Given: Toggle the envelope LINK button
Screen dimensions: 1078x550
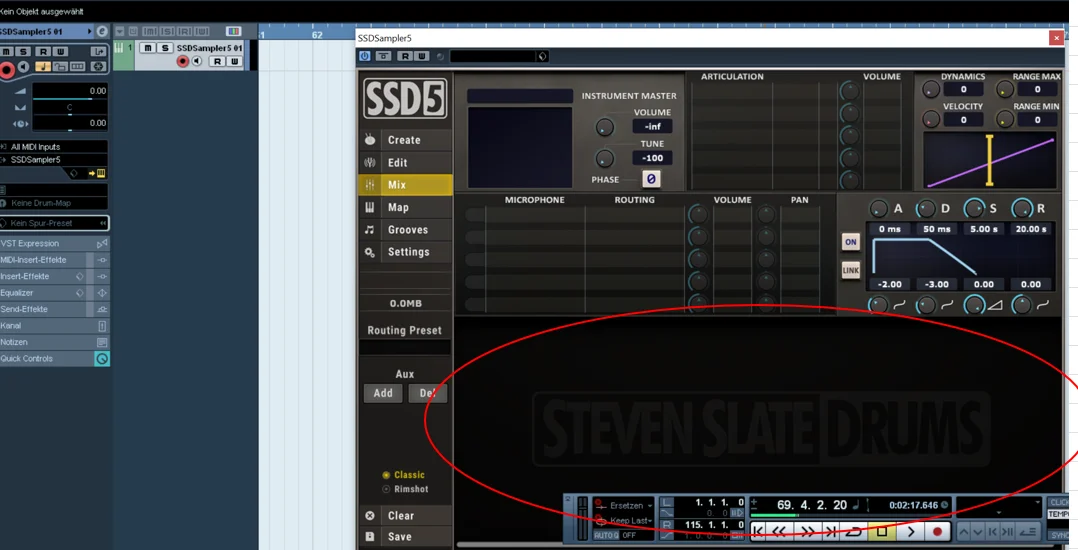Looking at the screenshot, I should pos(850,270).
